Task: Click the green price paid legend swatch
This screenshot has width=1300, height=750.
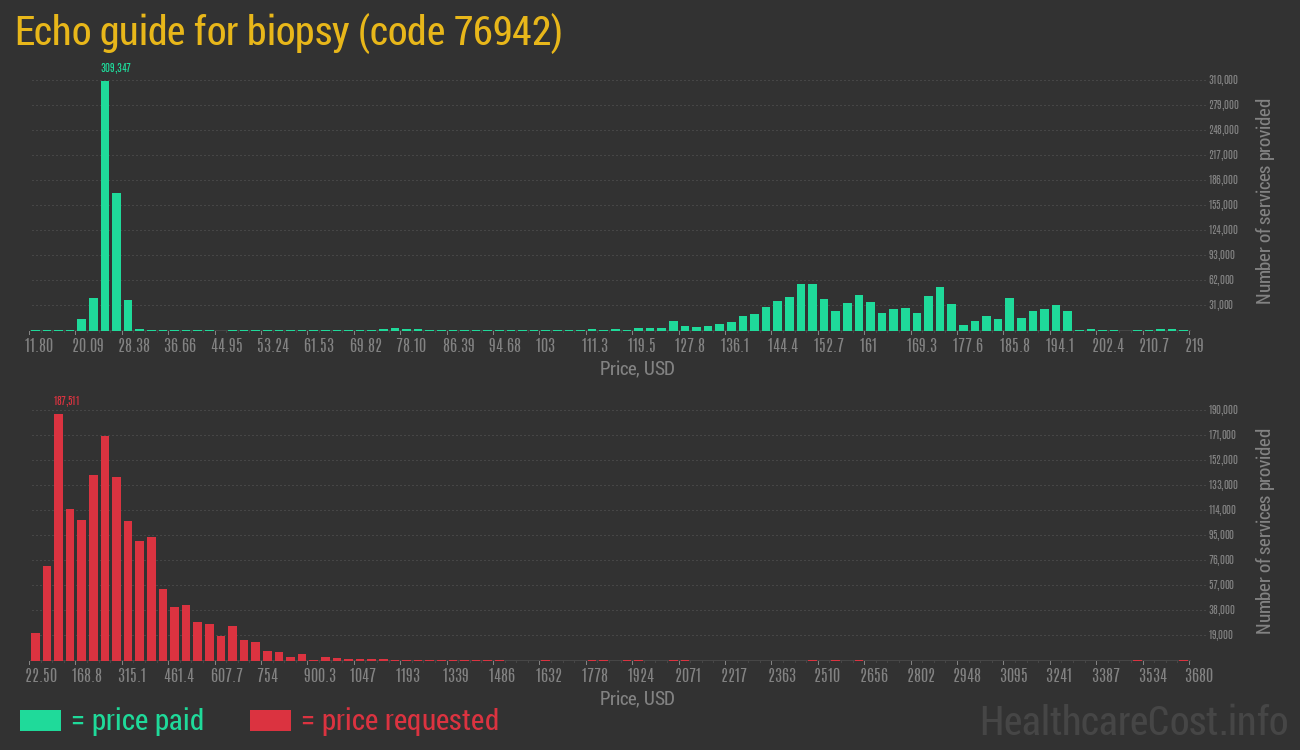Action: pos(40,720)
